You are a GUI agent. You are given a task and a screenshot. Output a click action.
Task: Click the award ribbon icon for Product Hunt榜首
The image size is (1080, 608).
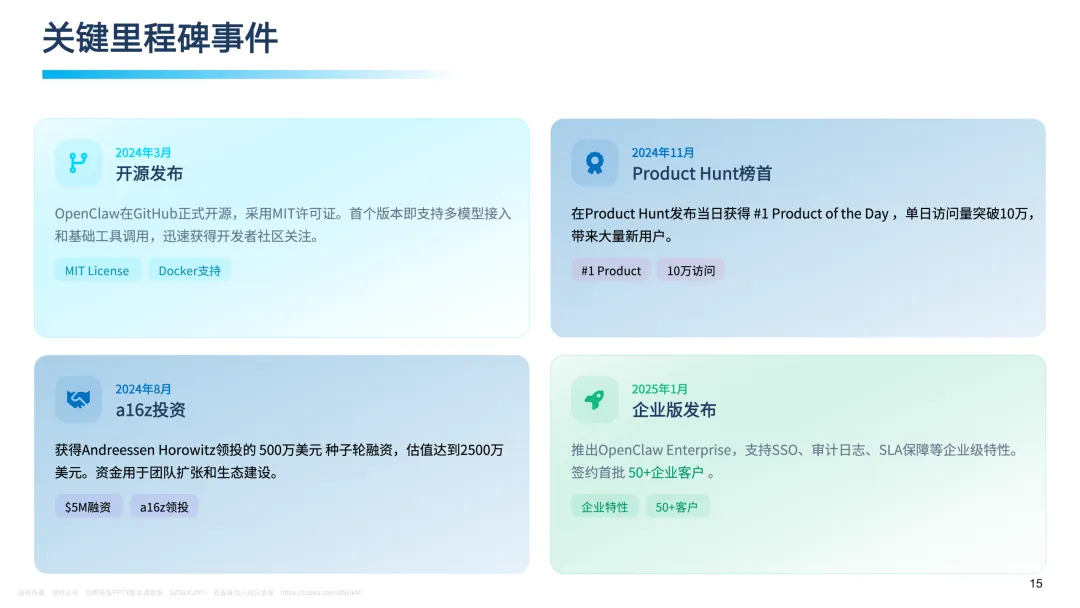coord(594,163)
